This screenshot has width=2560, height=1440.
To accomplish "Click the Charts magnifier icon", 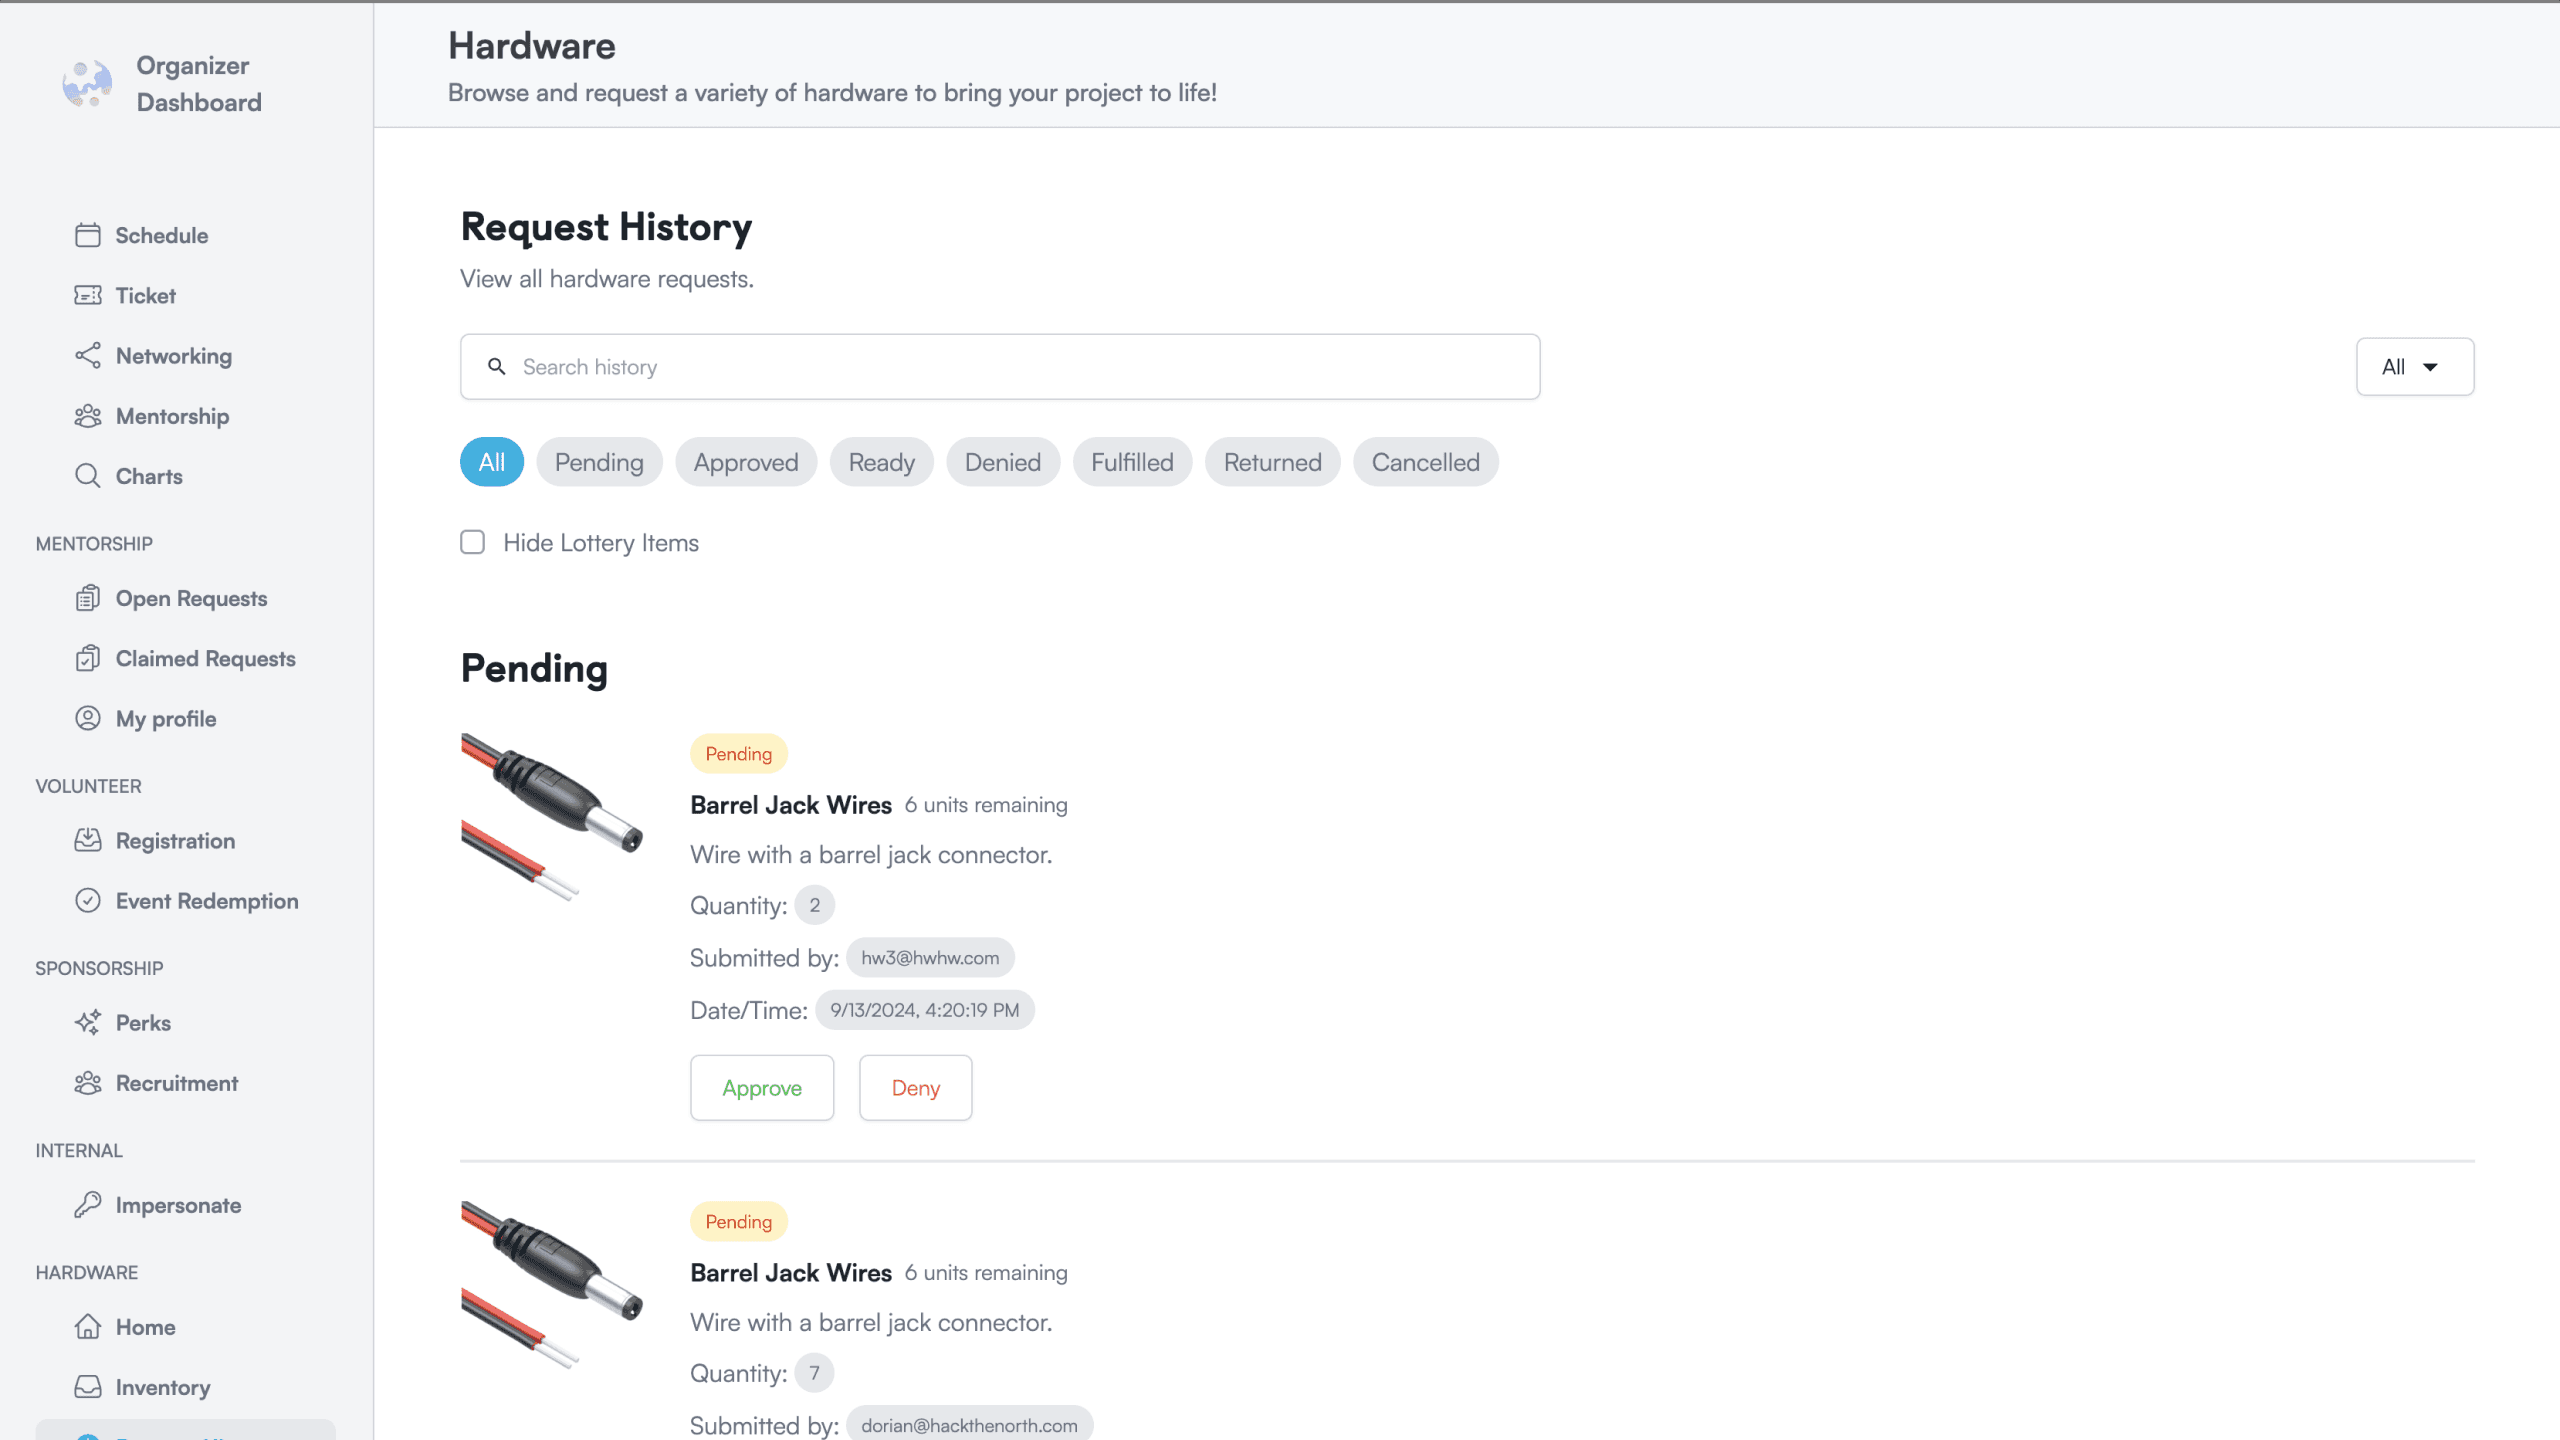I will click(x=88, y=476).
